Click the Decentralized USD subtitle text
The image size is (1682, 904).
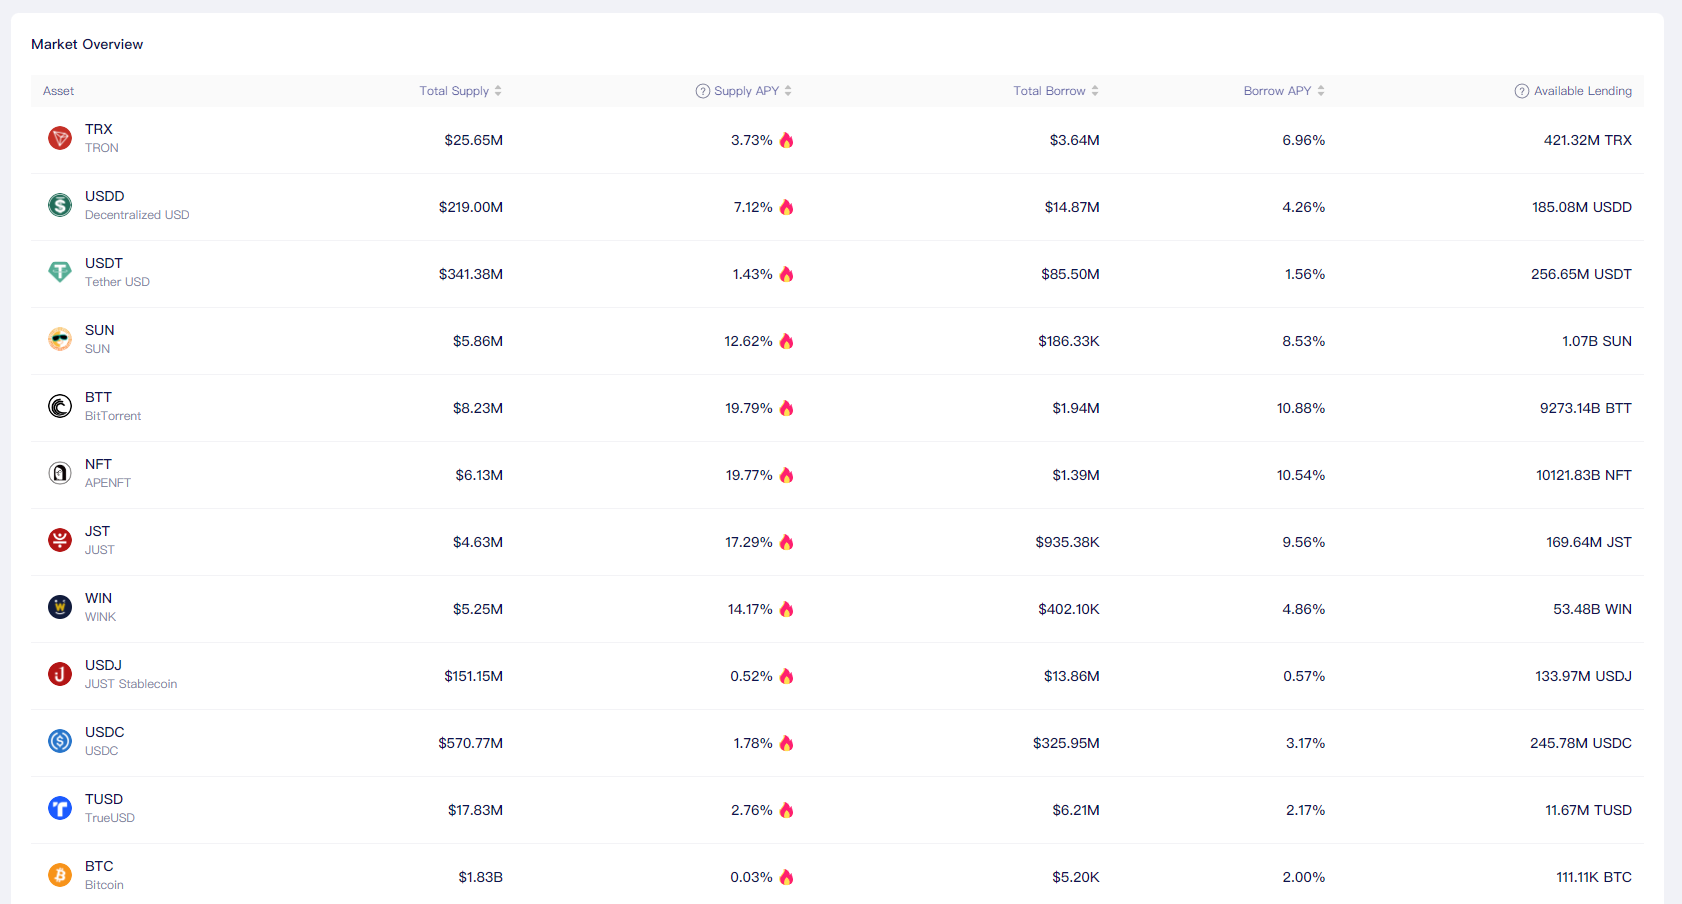[x=137, y=215]
